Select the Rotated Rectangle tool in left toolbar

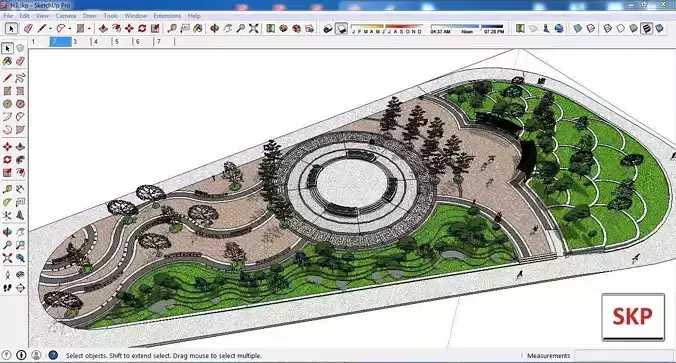(x=20, y=91)
